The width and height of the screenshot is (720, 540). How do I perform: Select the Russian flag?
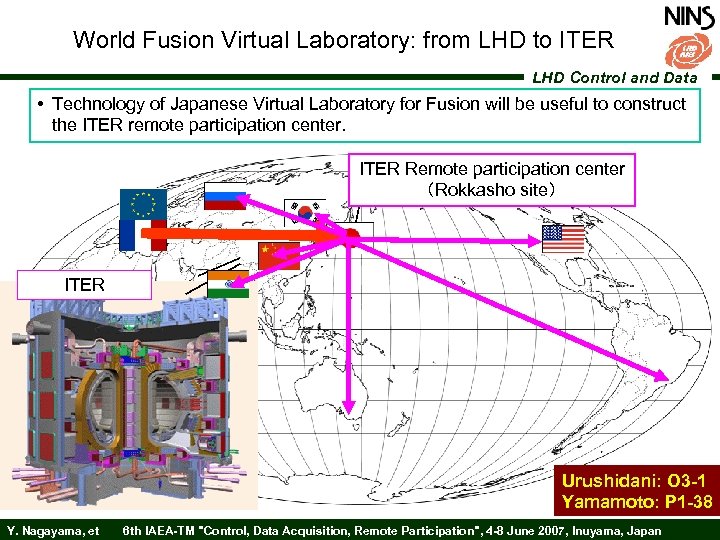(x=225, y=196)
